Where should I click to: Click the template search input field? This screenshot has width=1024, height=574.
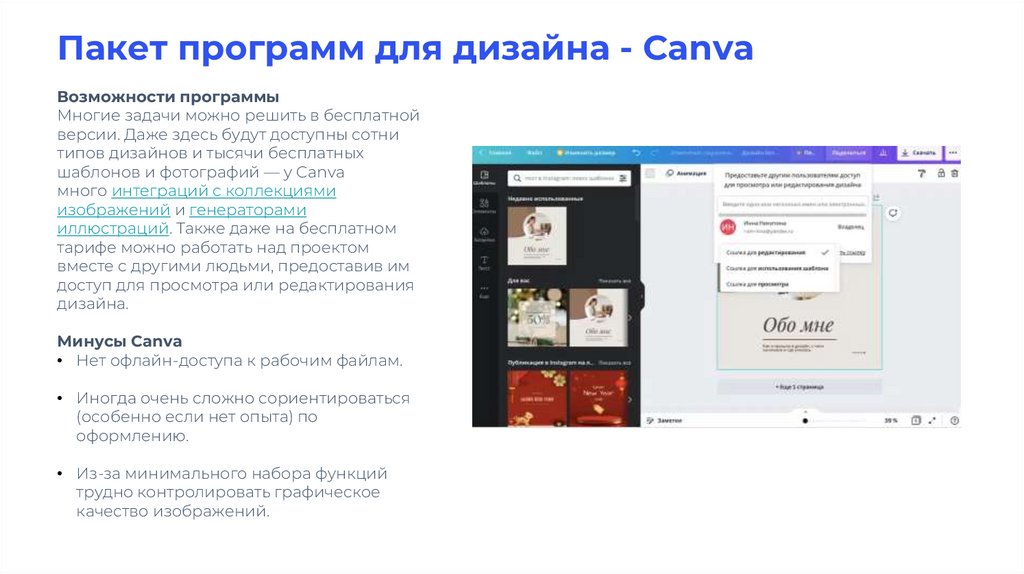point(568,178)
